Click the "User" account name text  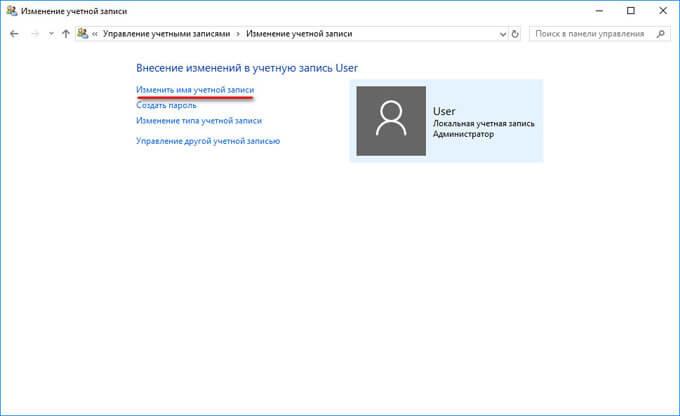coord(444,111)
